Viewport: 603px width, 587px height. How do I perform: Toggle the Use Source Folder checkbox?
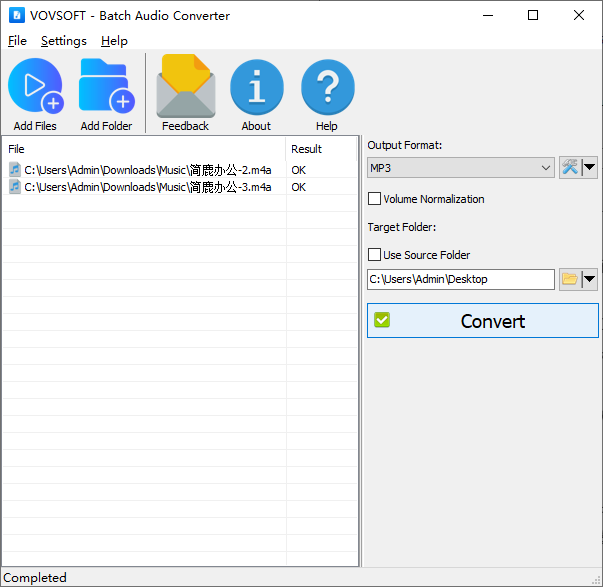375,255
